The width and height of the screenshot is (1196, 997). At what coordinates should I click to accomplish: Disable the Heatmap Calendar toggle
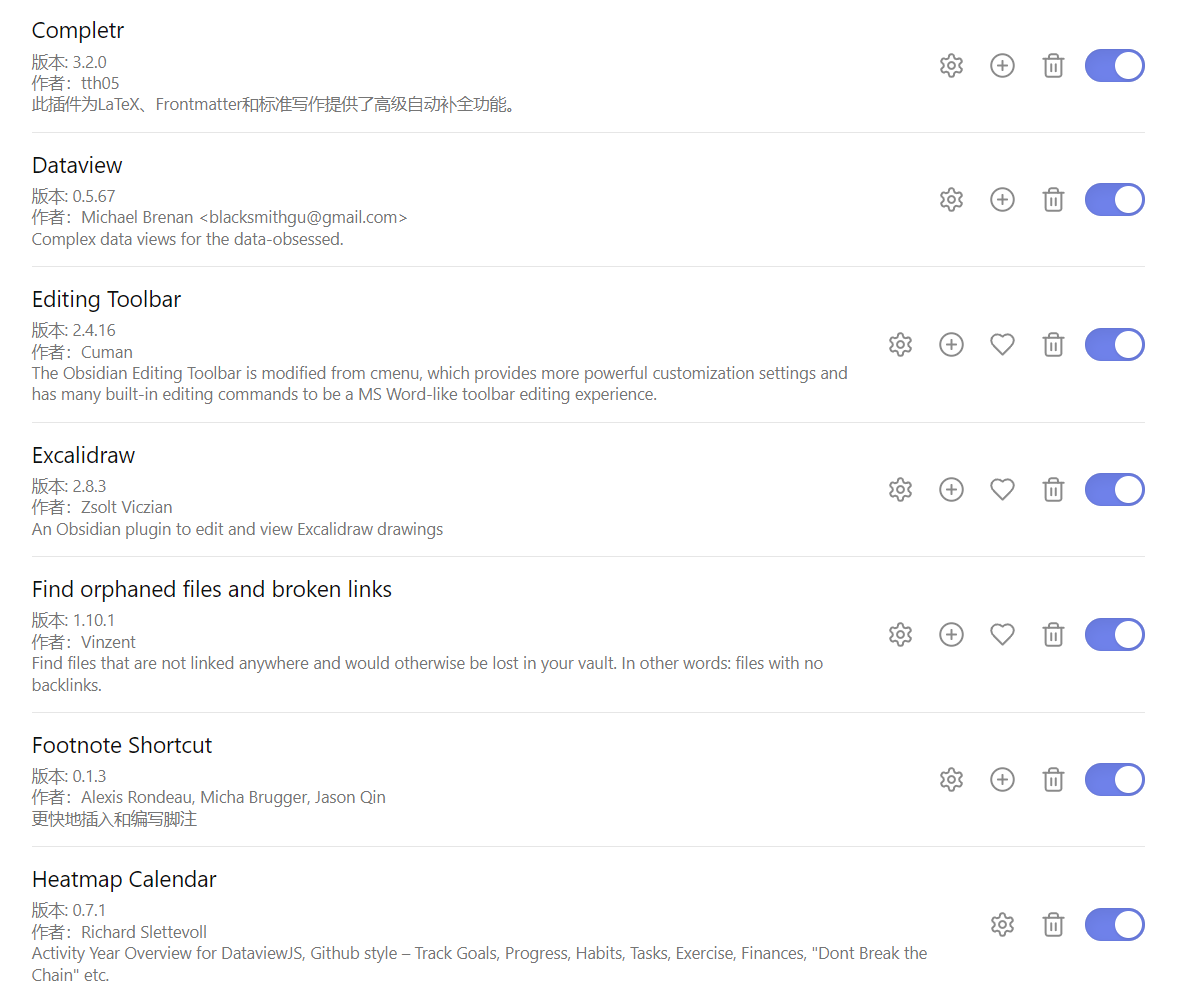click(1114, 925)
